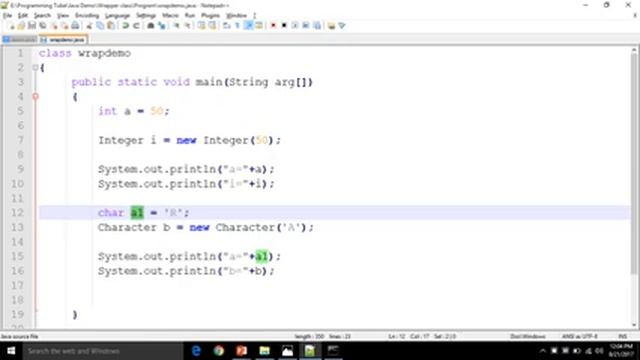
Task: Click the Start Recording macro icon
Action: tap(273, 26)
